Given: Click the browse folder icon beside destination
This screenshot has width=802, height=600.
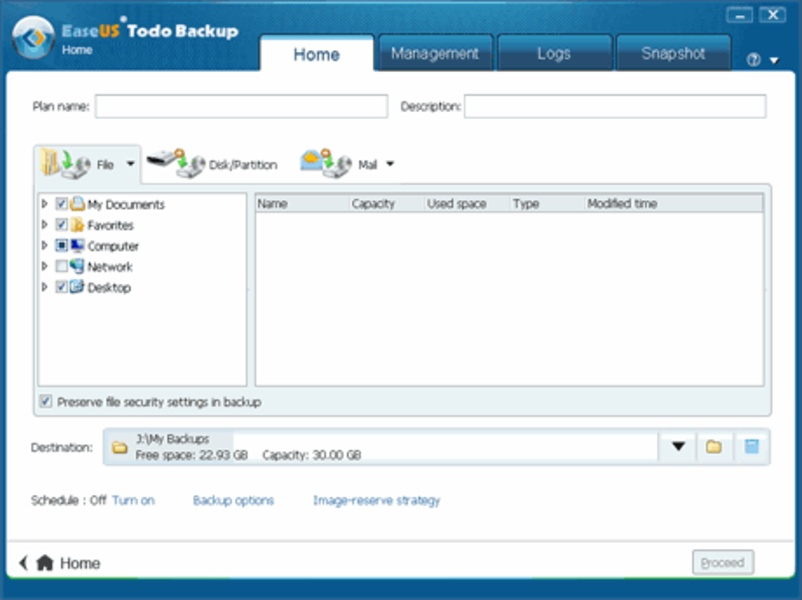Looking at the screenshot, I should (713, 447).
